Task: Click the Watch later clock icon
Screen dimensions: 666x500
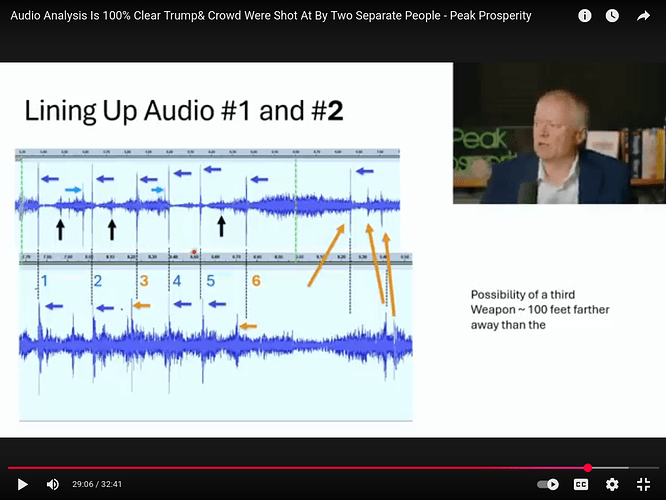Action: [613, 16]
